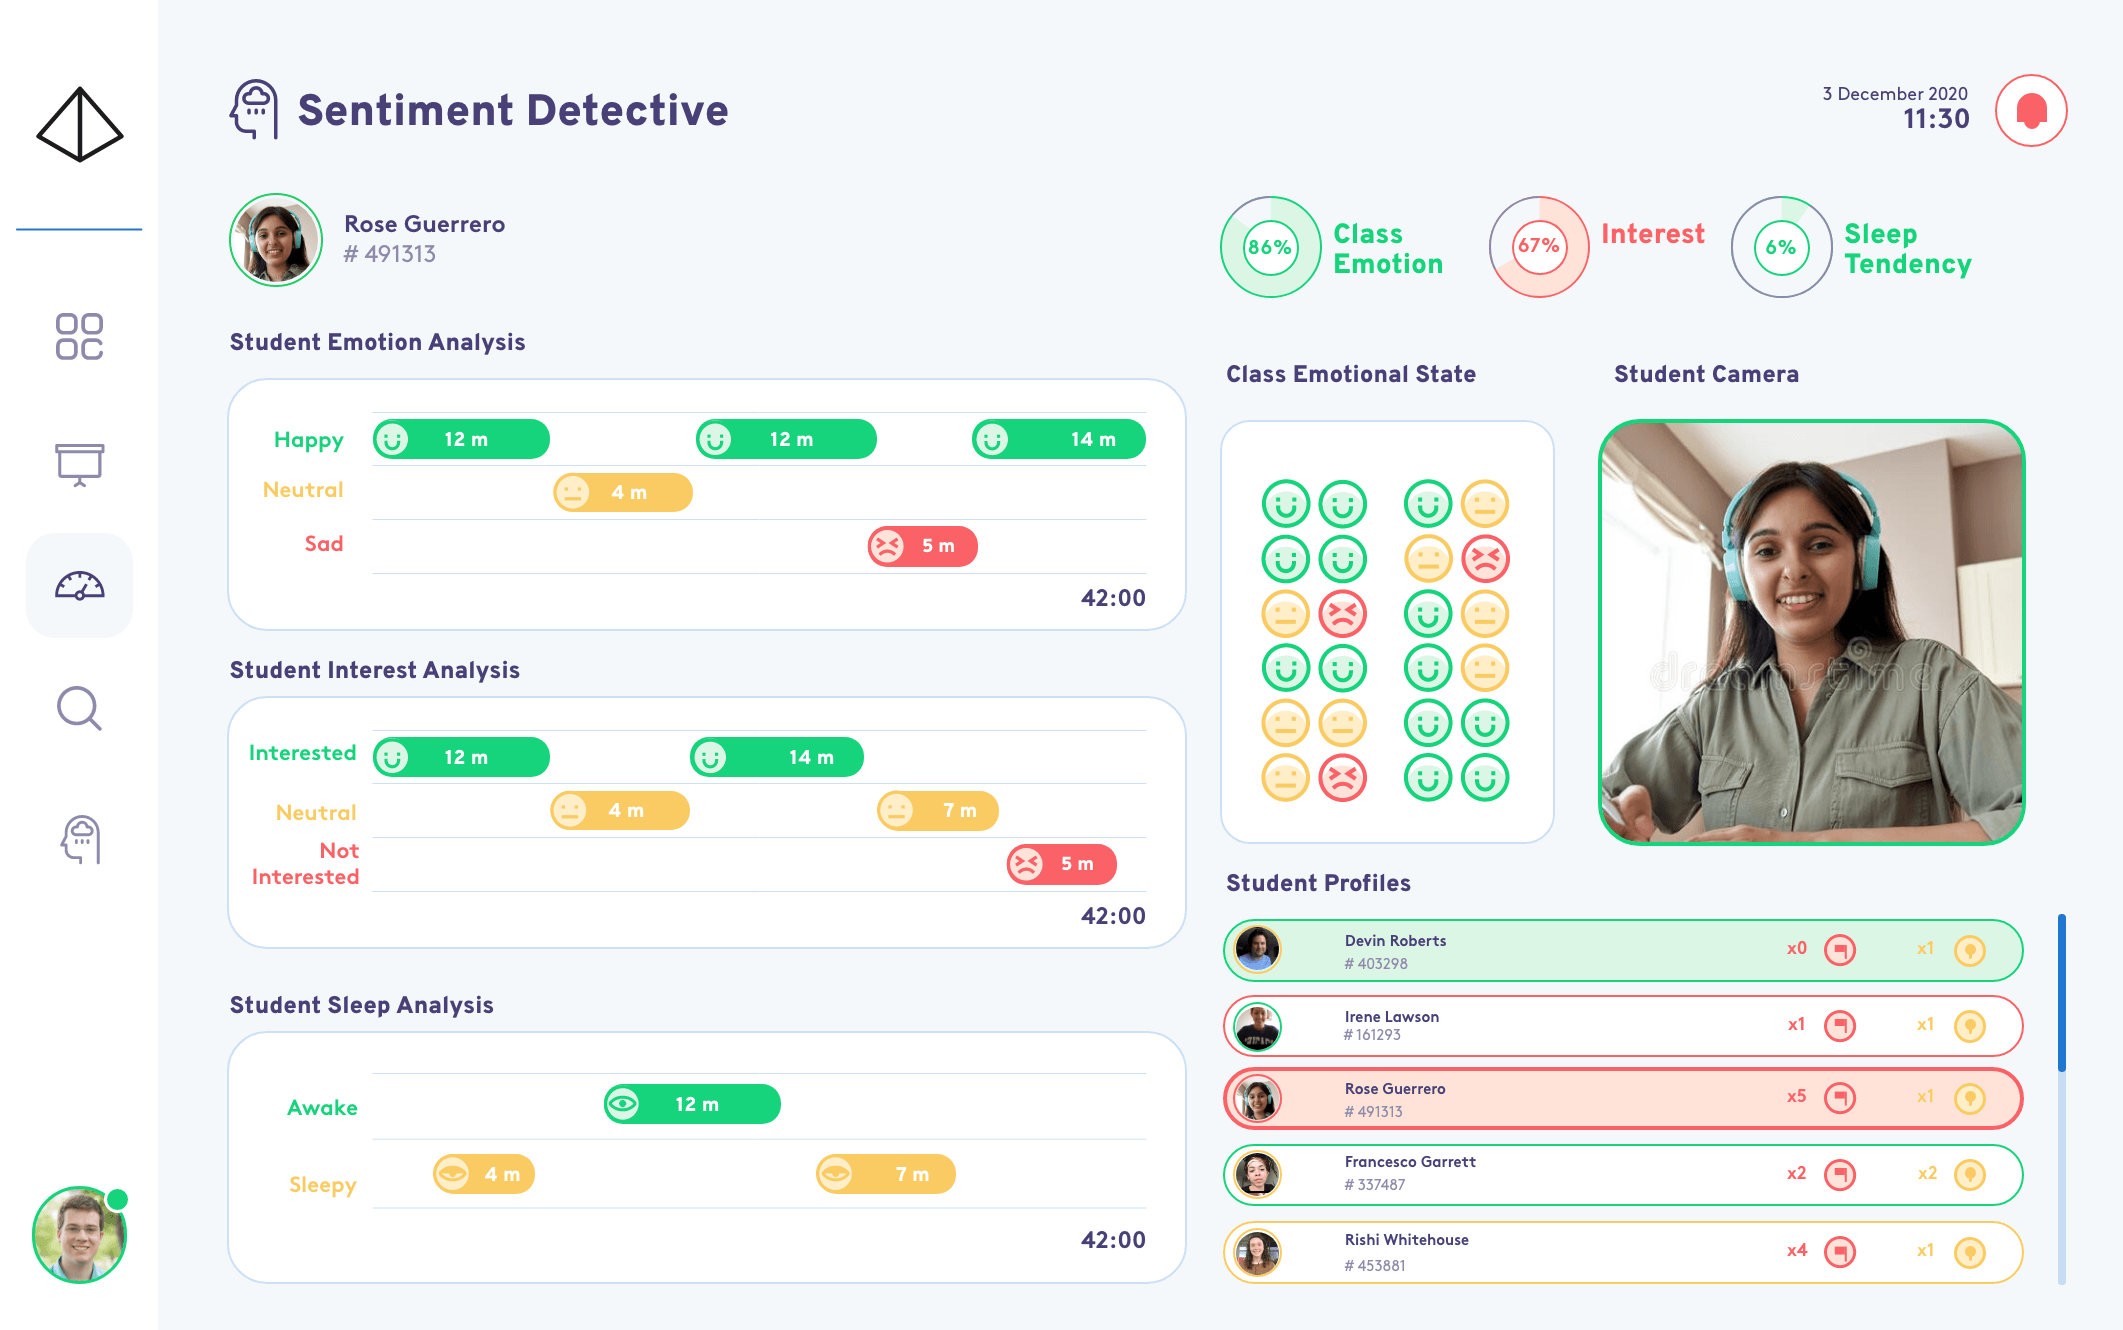Click the Student Profiles list scrollbar
The height and width of the screenshot is (1330, 2123).
pyautogui.click(x=2061, y=992)
